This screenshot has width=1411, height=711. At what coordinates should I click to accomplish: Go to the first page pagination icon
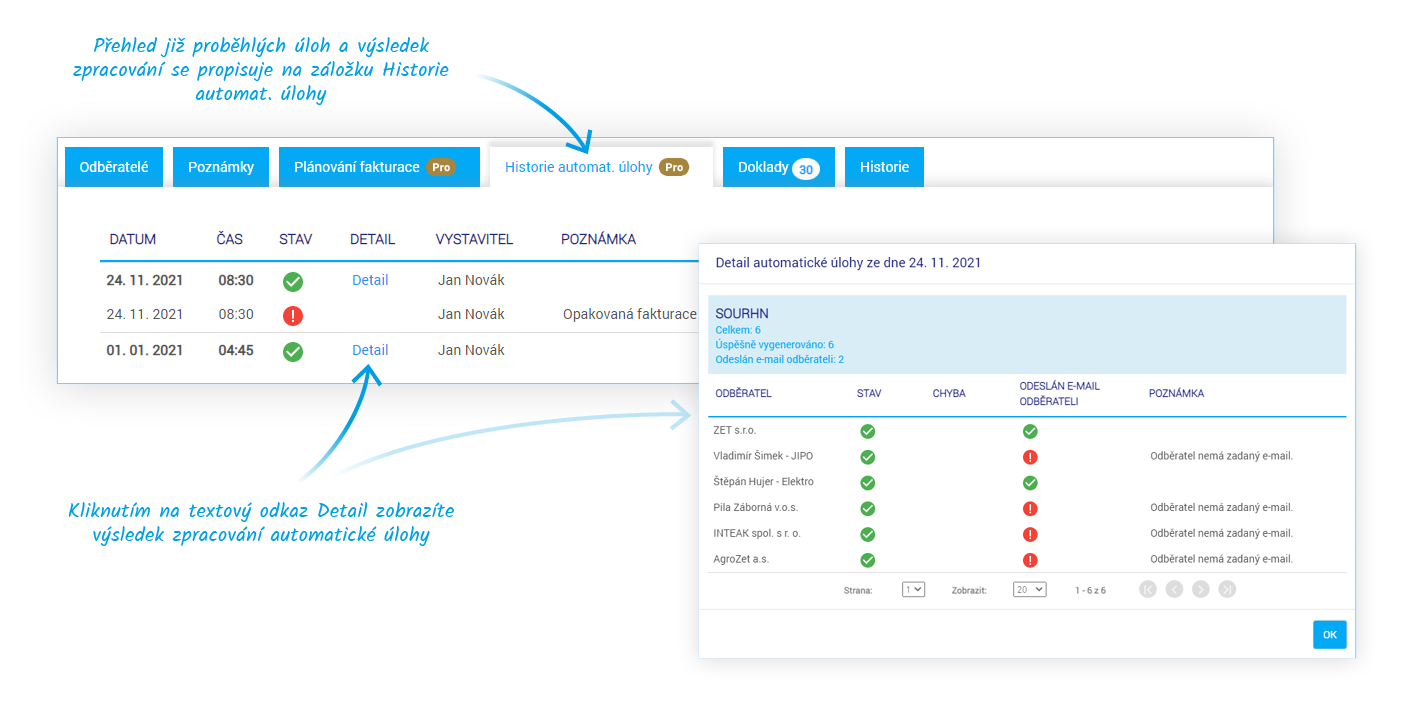click(1147, 589)
